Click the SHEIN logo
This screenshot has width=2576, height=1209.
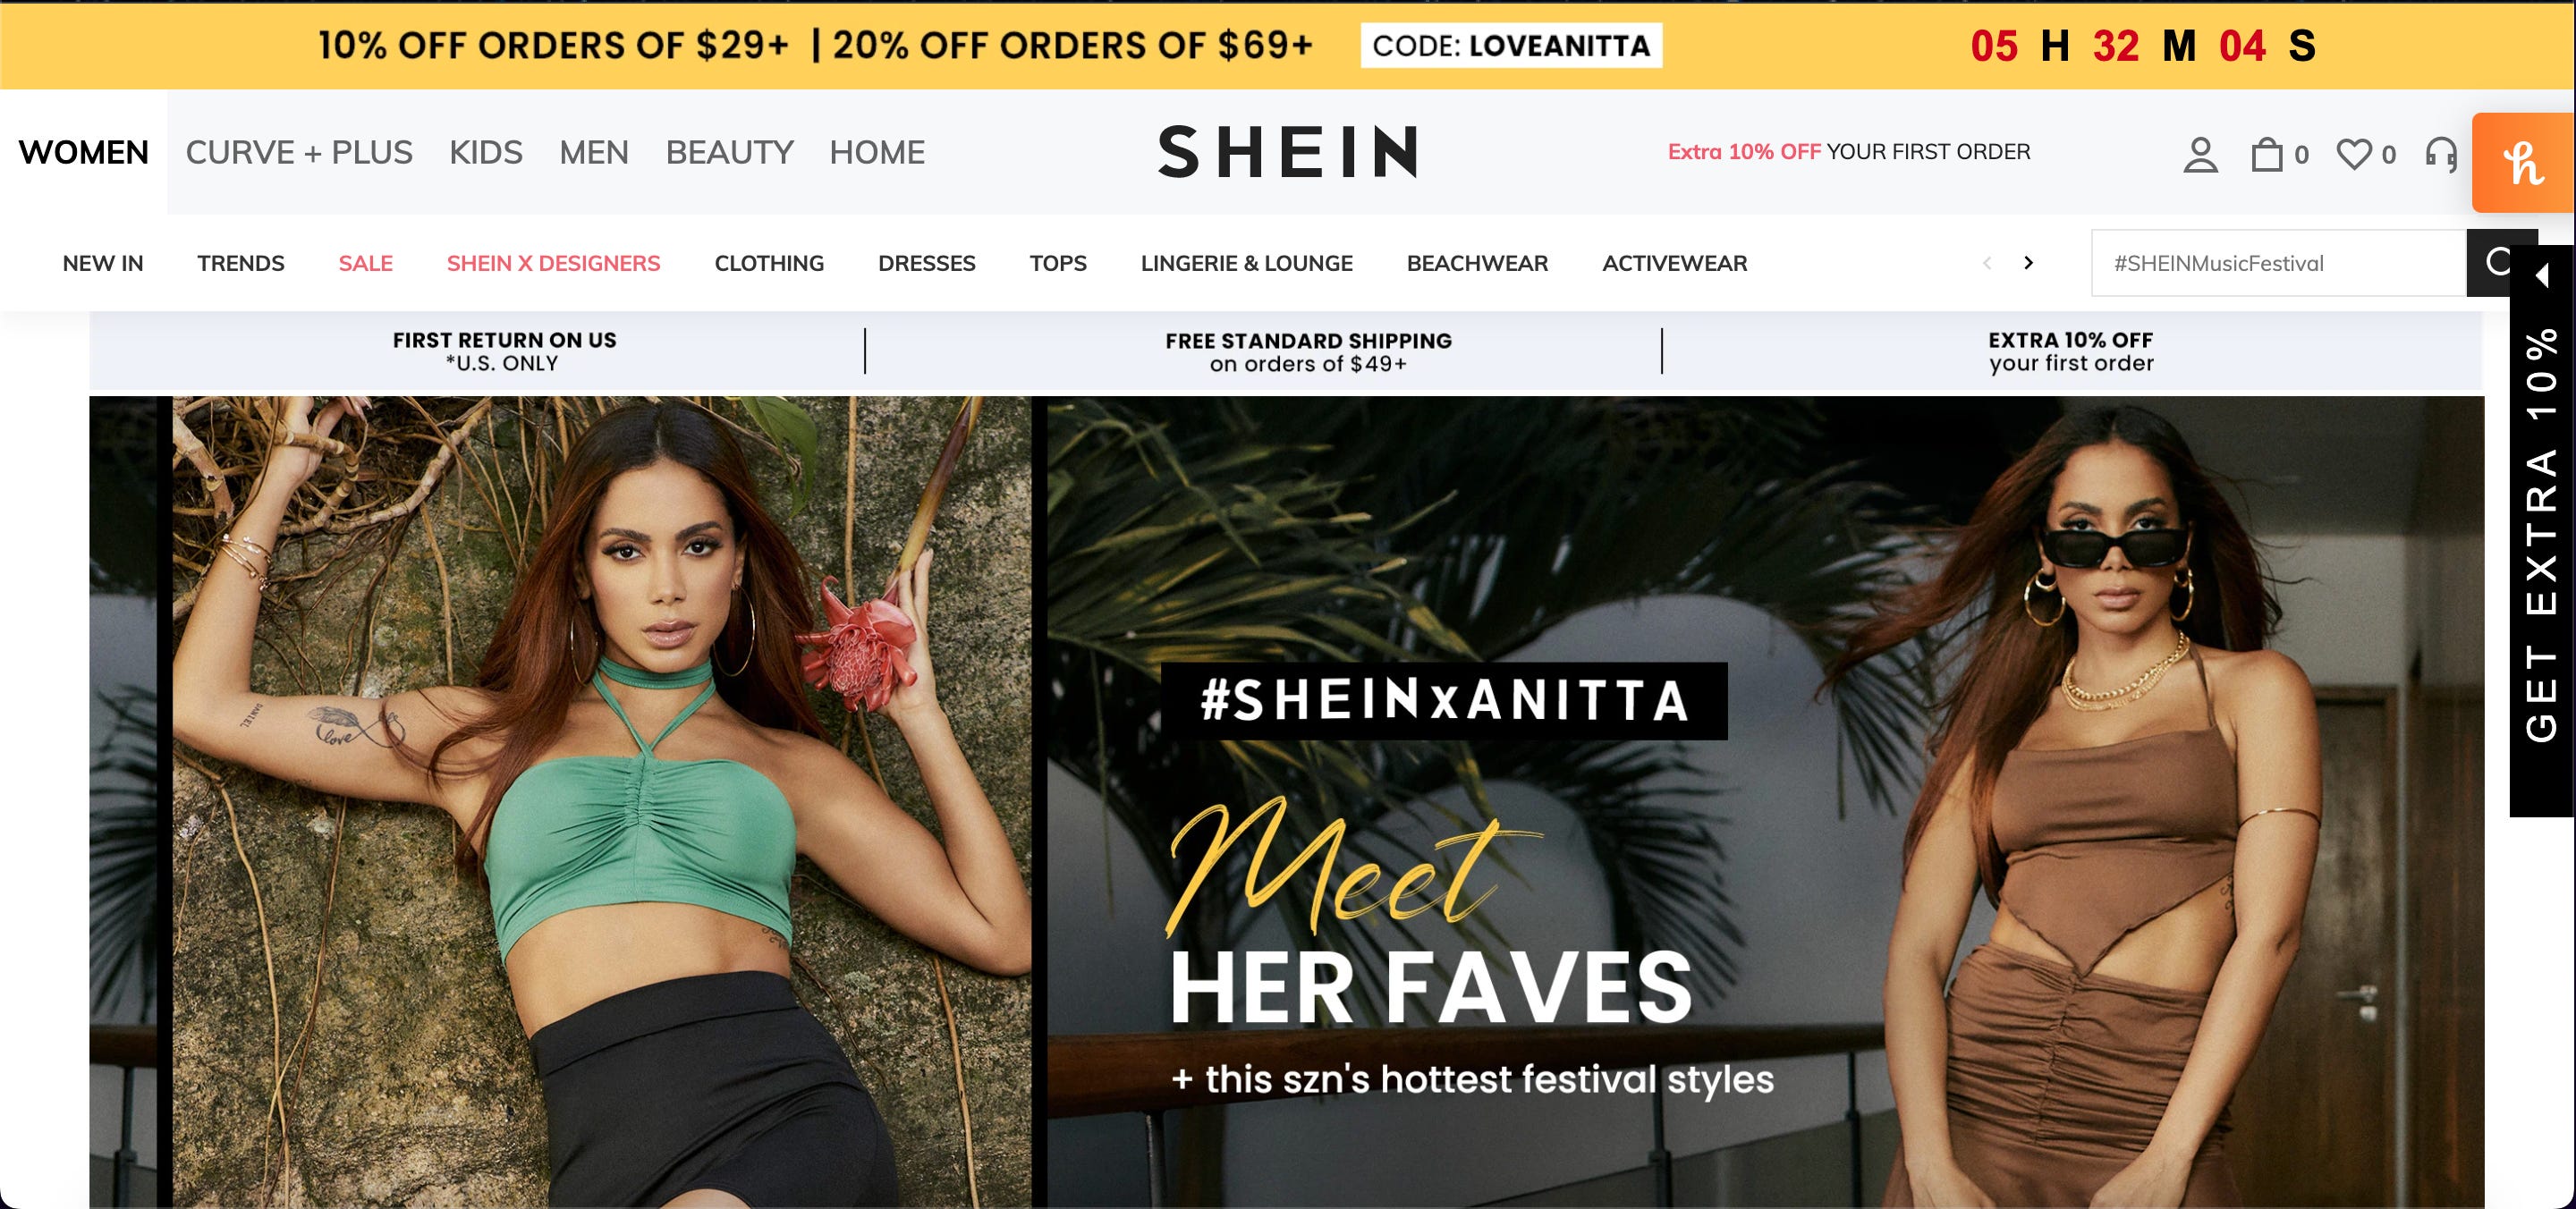[x=1288, y=152]
